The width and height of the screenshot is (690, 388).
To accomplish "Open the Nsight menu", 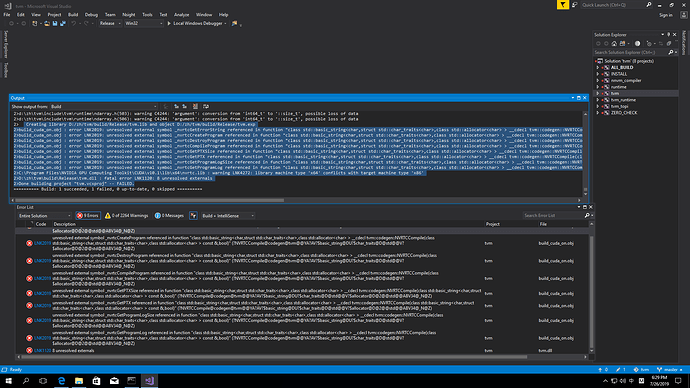I will (x=128, y=15).
